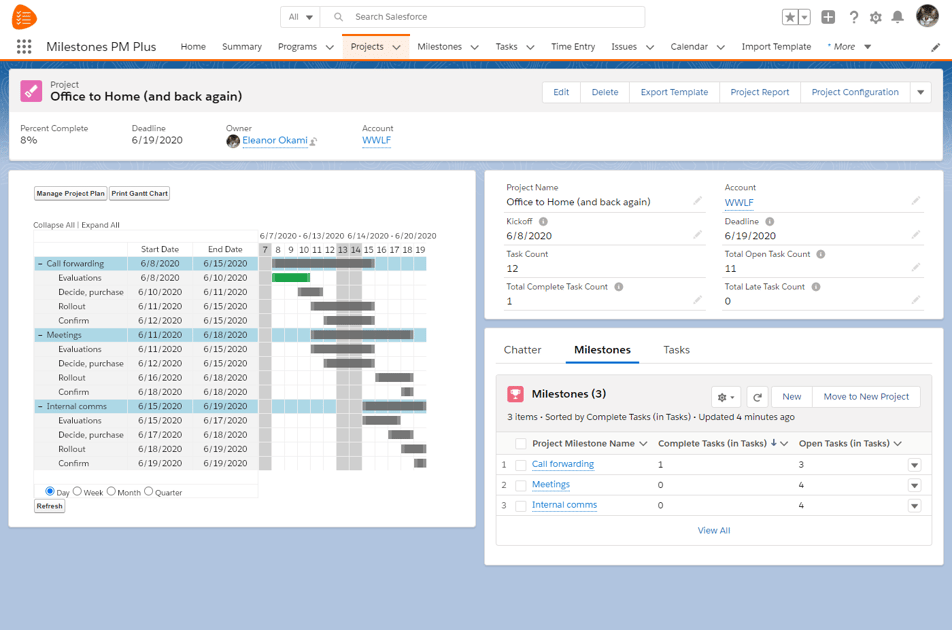Click the Deadline info icon
The height and width of the screenshot is (630, 952).
click(769, 222)
